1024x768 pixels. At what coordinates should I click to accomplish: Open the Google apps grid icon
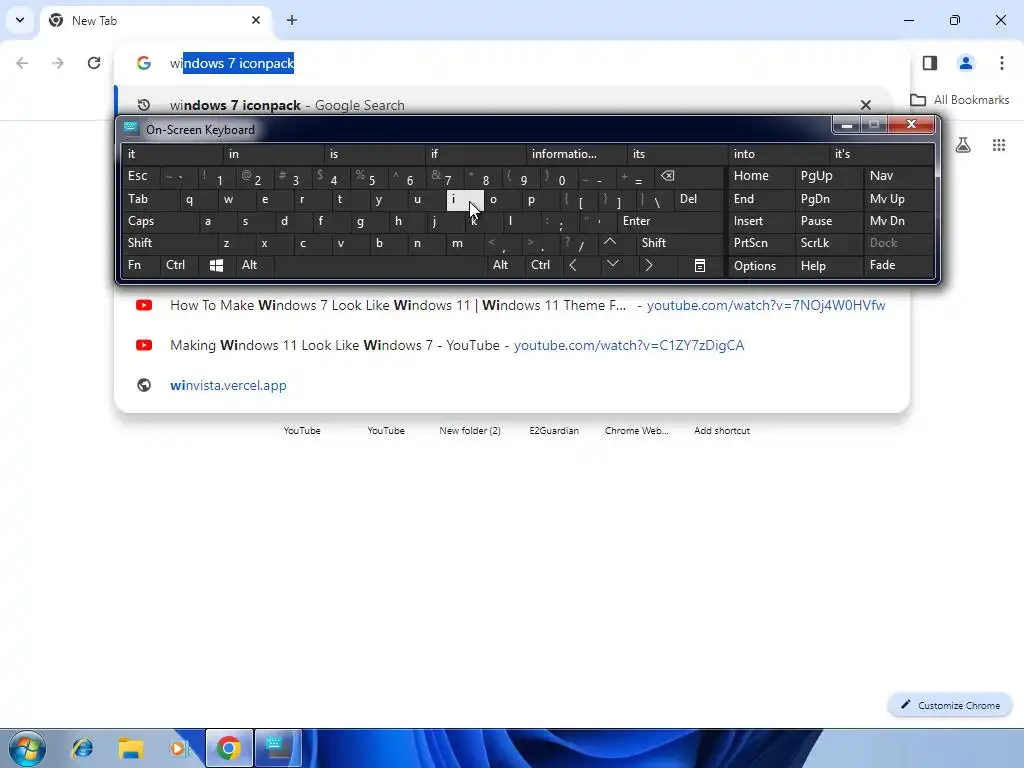999,145
